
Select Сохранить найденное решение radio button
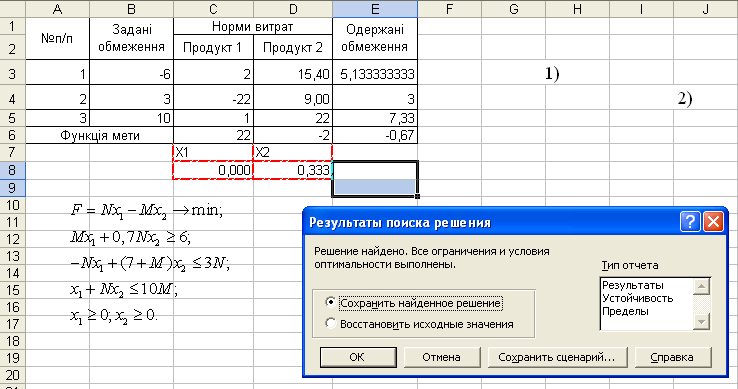331,302
